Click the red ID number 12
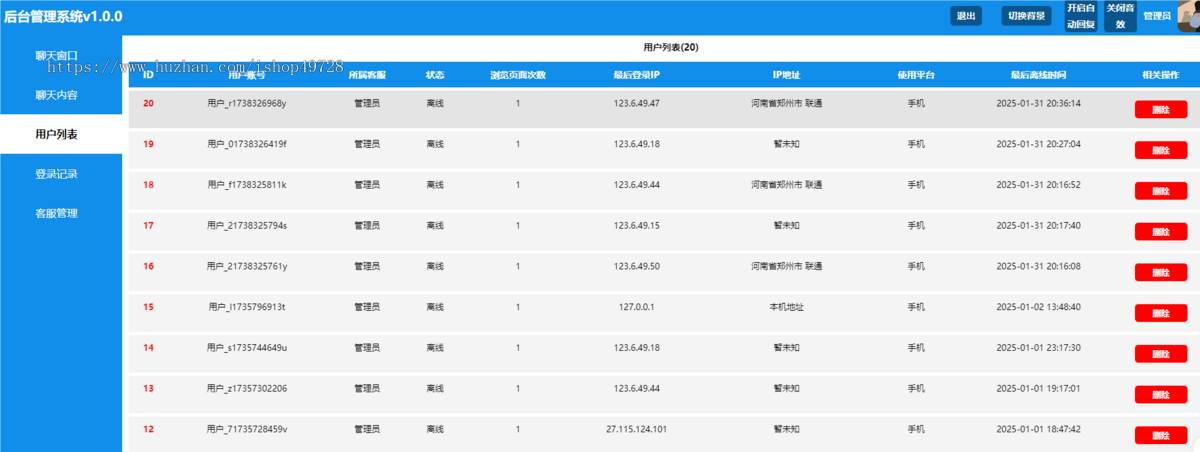 (x=148, y=429)
